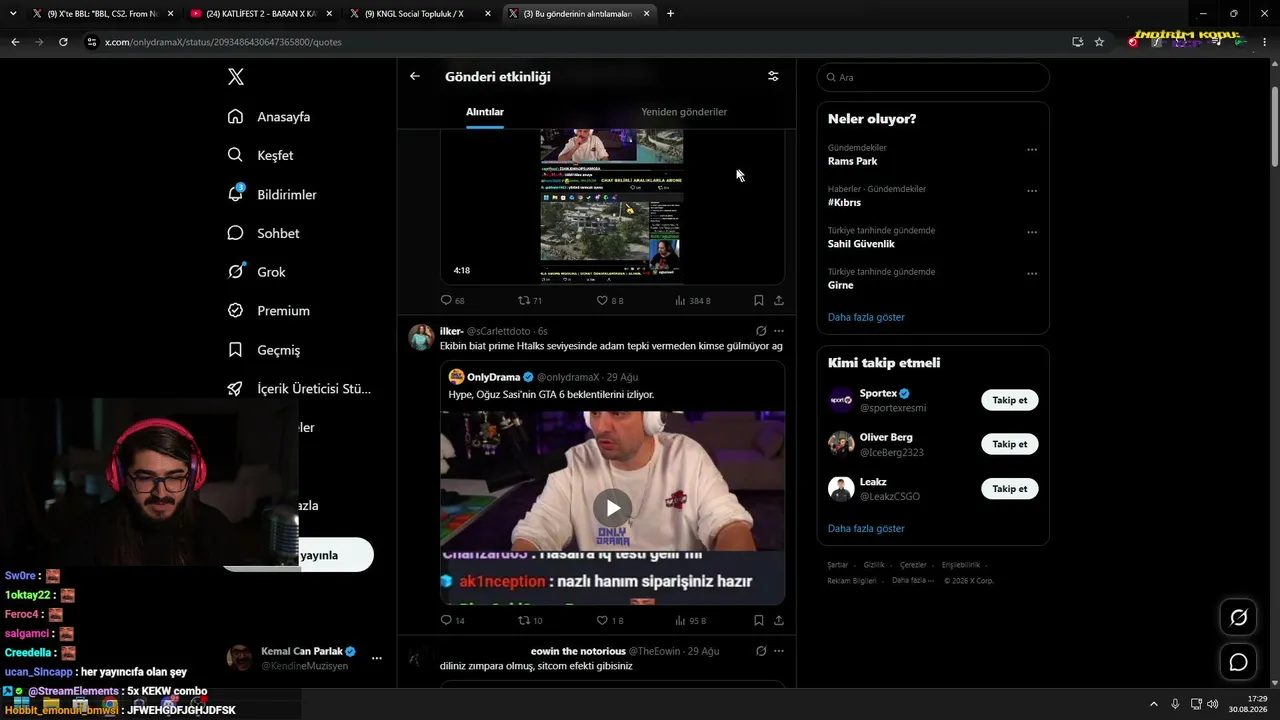This screenshot has height=720, width=1280.
Task: Open the taskbar volume control
Action: tap(1213, 704)
